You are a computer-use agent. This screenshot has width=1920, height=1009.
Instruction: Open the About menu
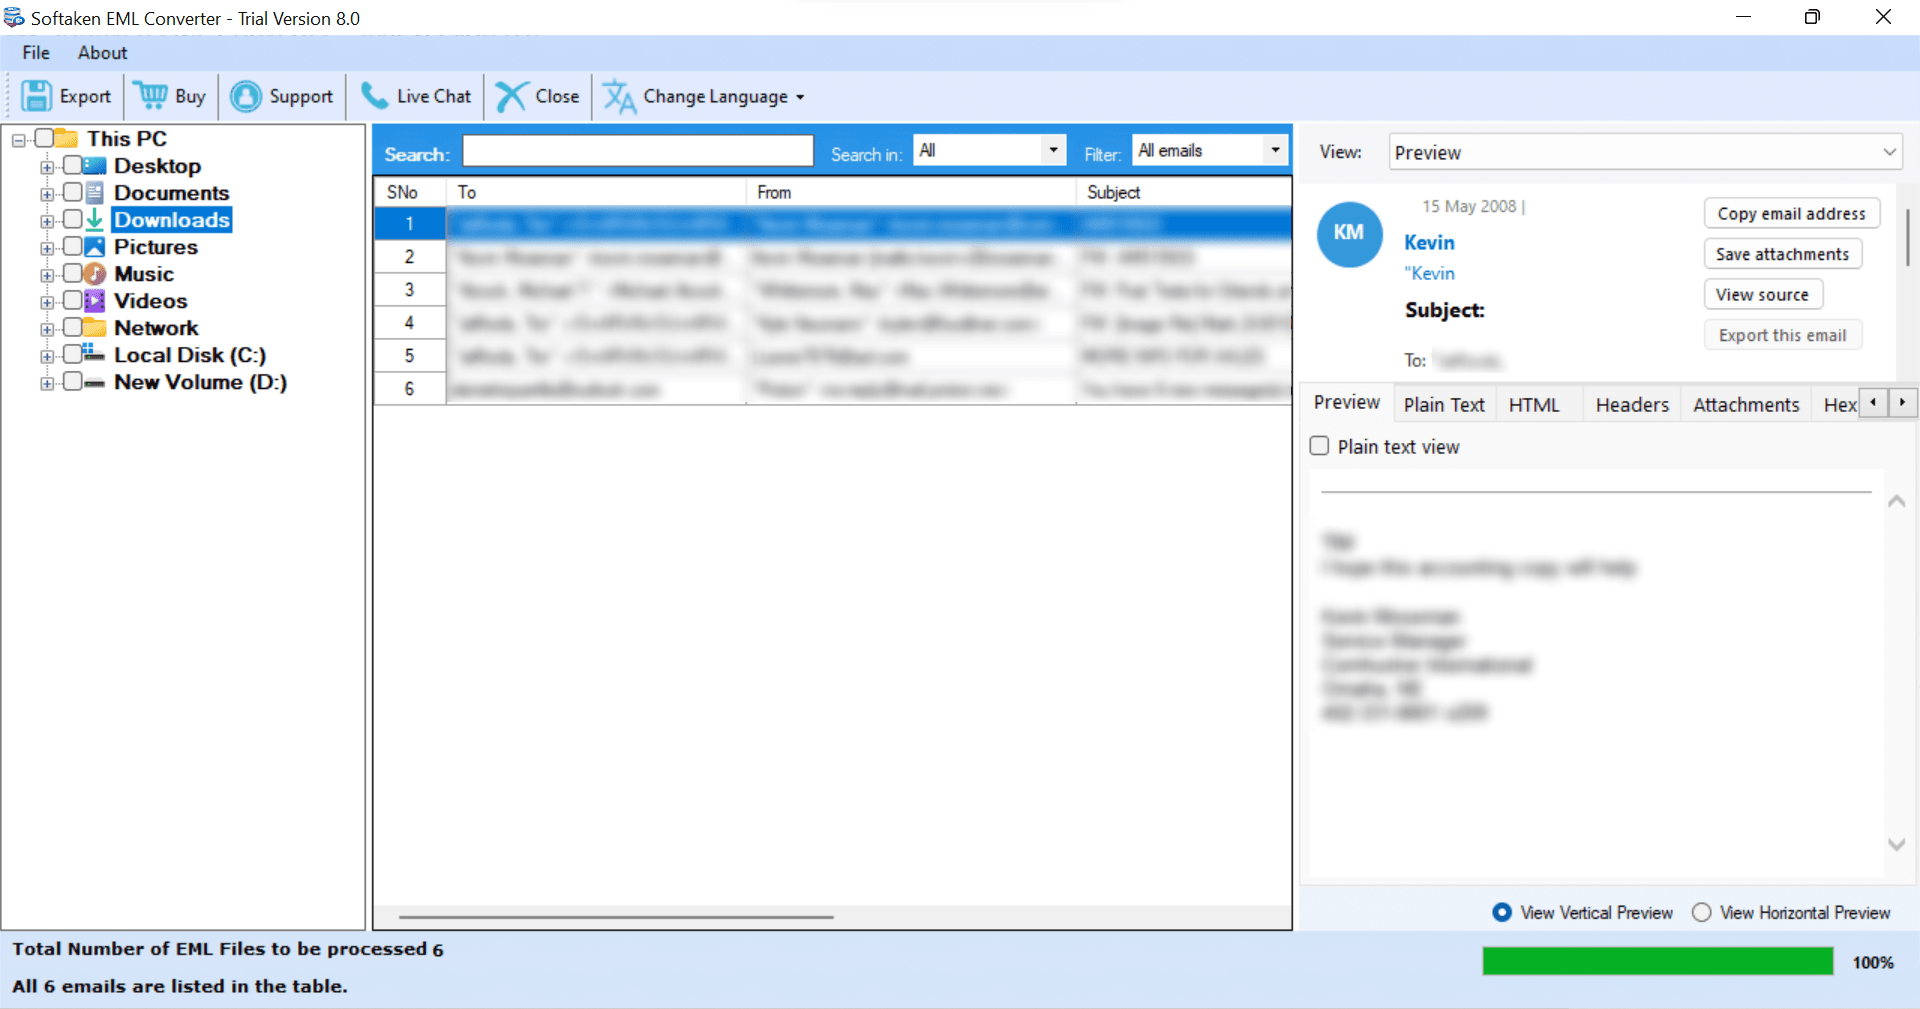coord(103,53)
